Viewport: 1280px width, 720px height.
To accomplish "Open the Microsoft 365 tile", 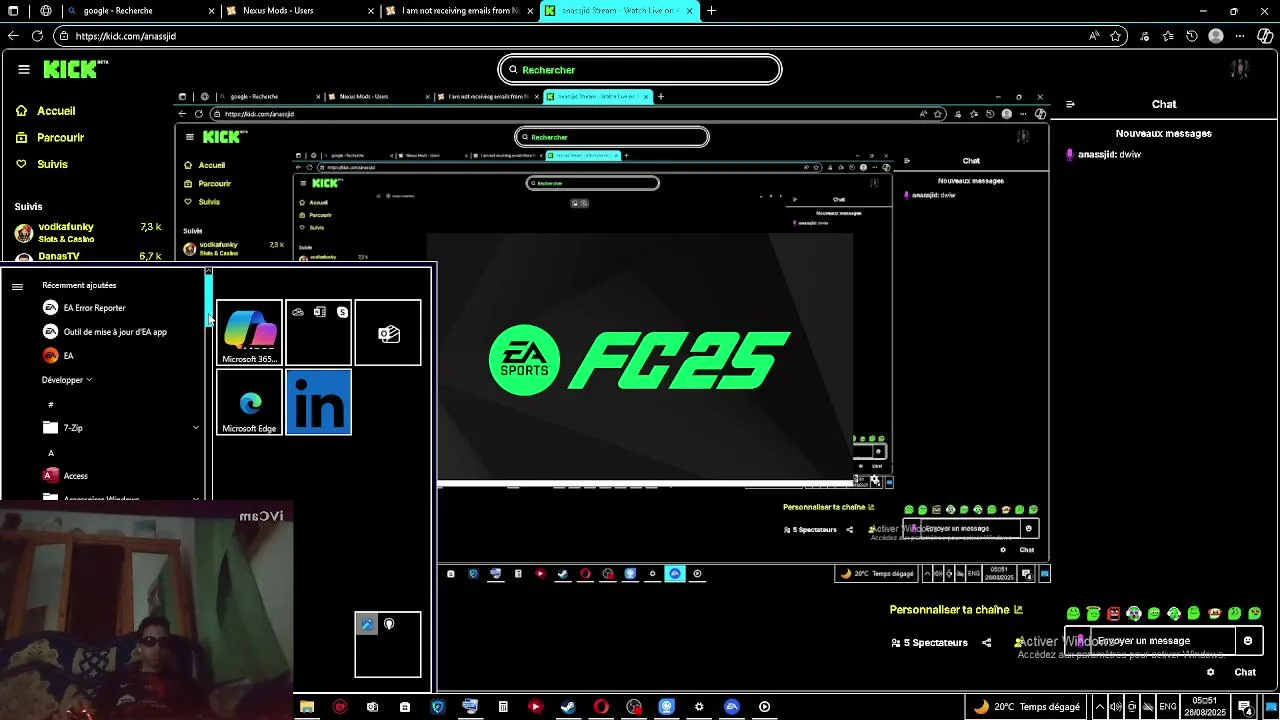I will (x=249, y=333).
